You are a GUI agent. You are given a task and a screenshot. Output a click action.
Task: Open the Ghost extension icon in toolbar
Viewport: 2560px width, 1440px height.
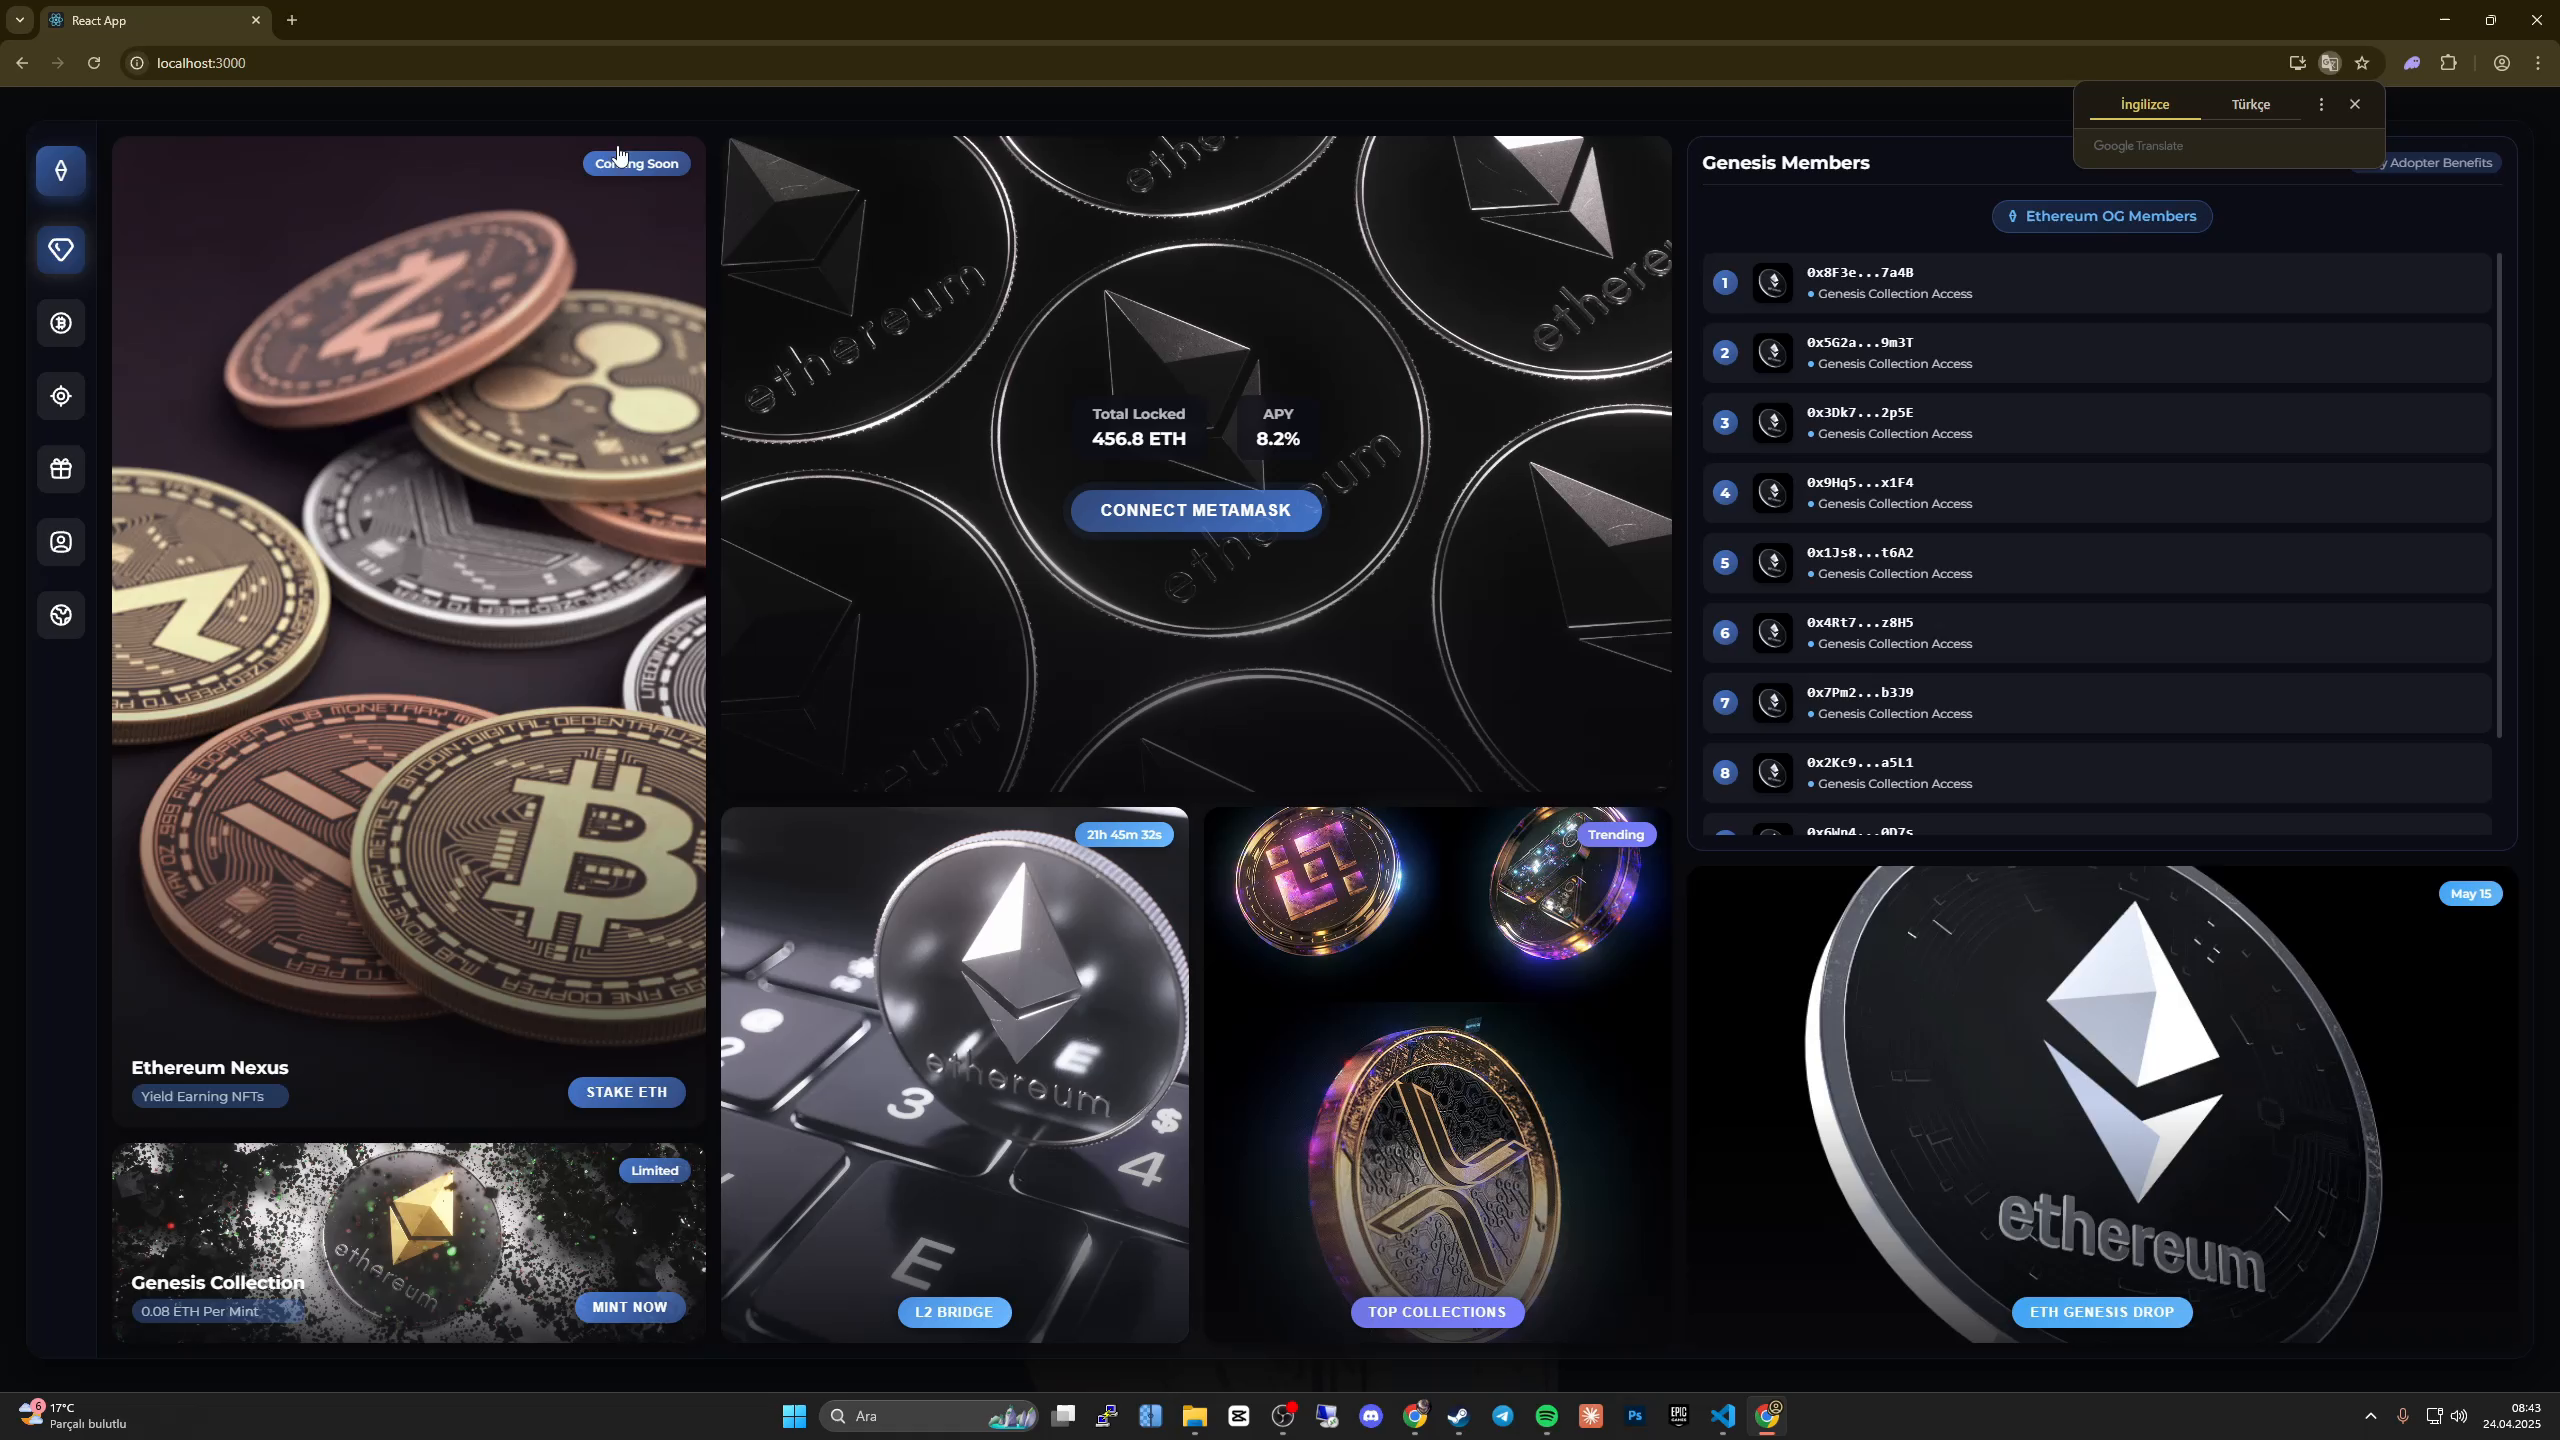[2412, 63]
